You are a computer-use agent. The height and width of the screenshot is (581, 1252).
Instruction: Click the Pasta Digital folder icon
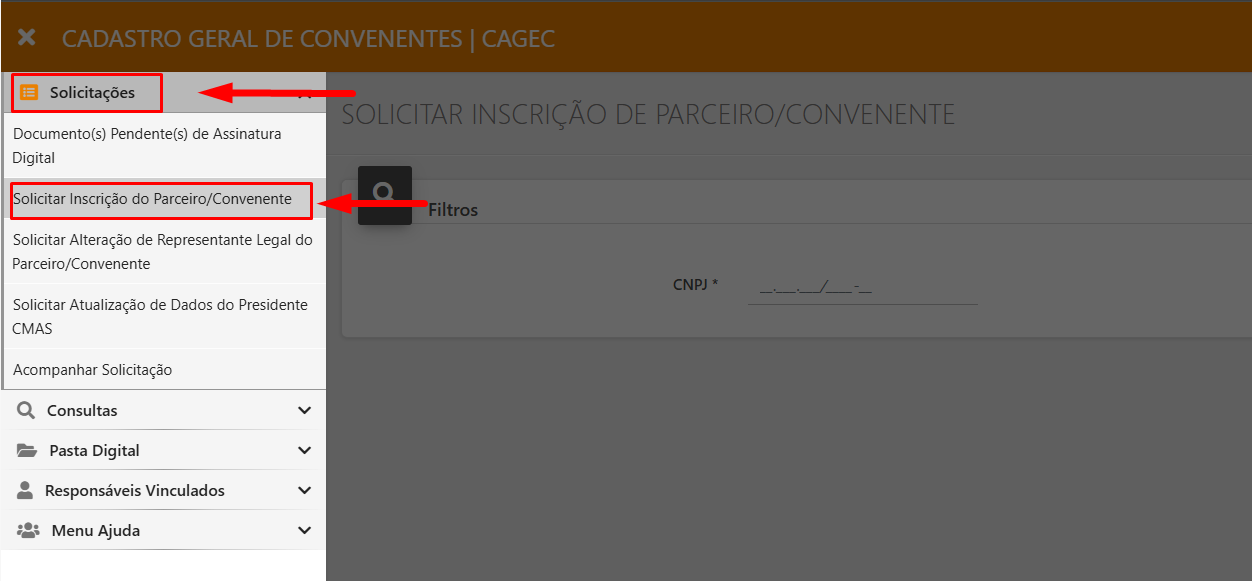point(27,450)
